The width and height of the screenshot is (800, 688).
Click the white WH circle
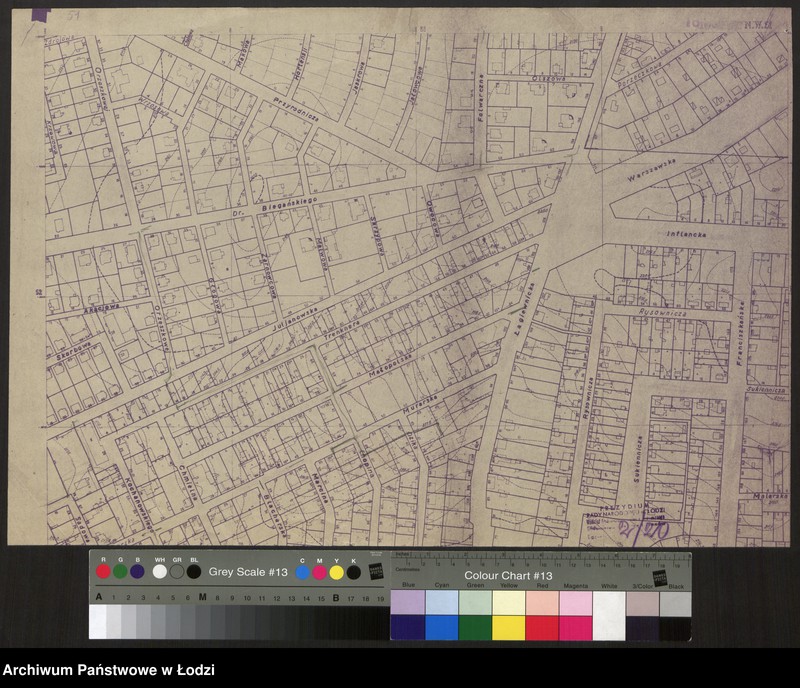(160, 572)
